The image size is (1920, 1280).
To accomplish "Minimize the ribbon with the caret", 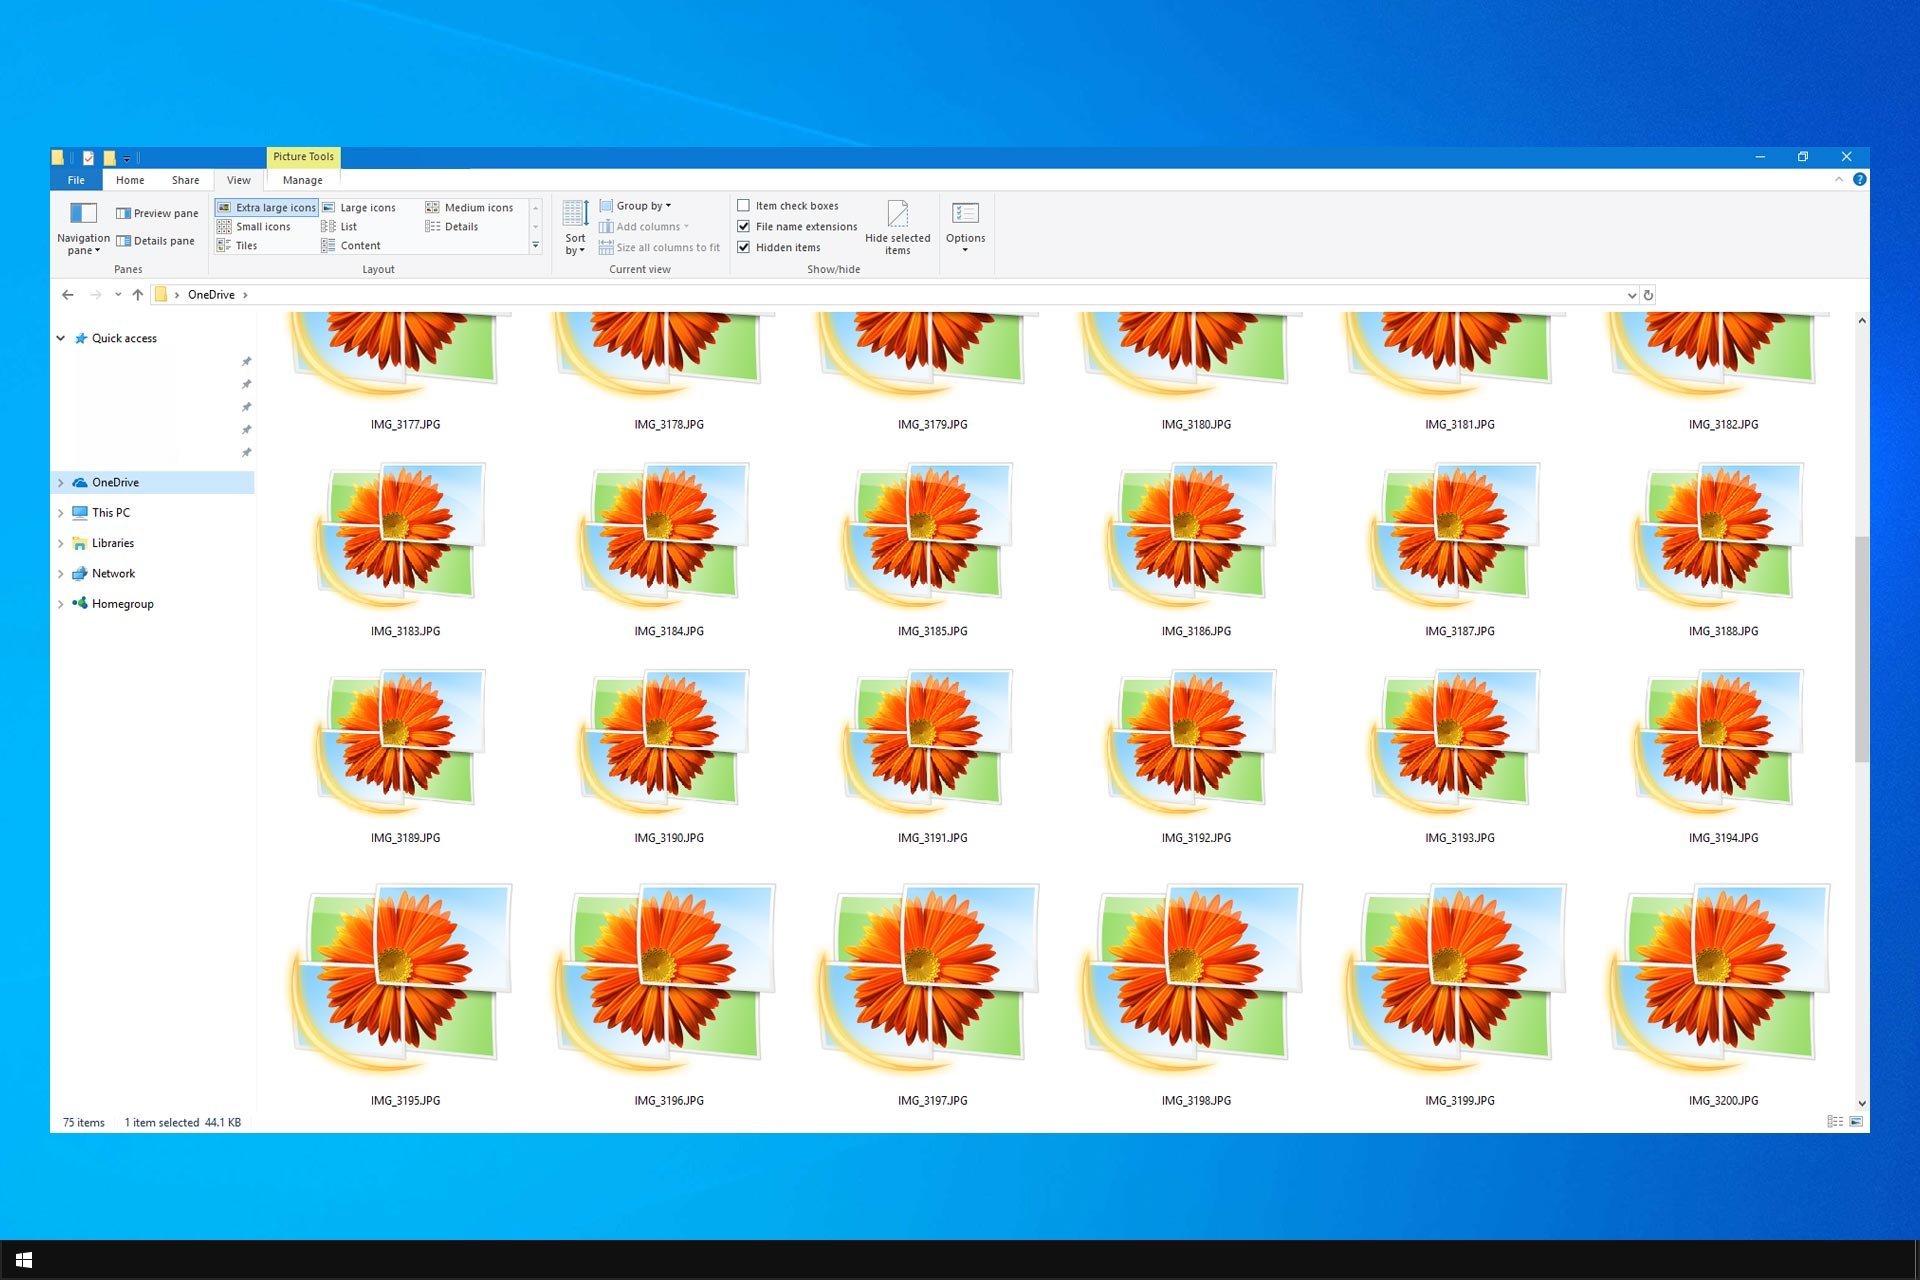I will [1838, 179].
